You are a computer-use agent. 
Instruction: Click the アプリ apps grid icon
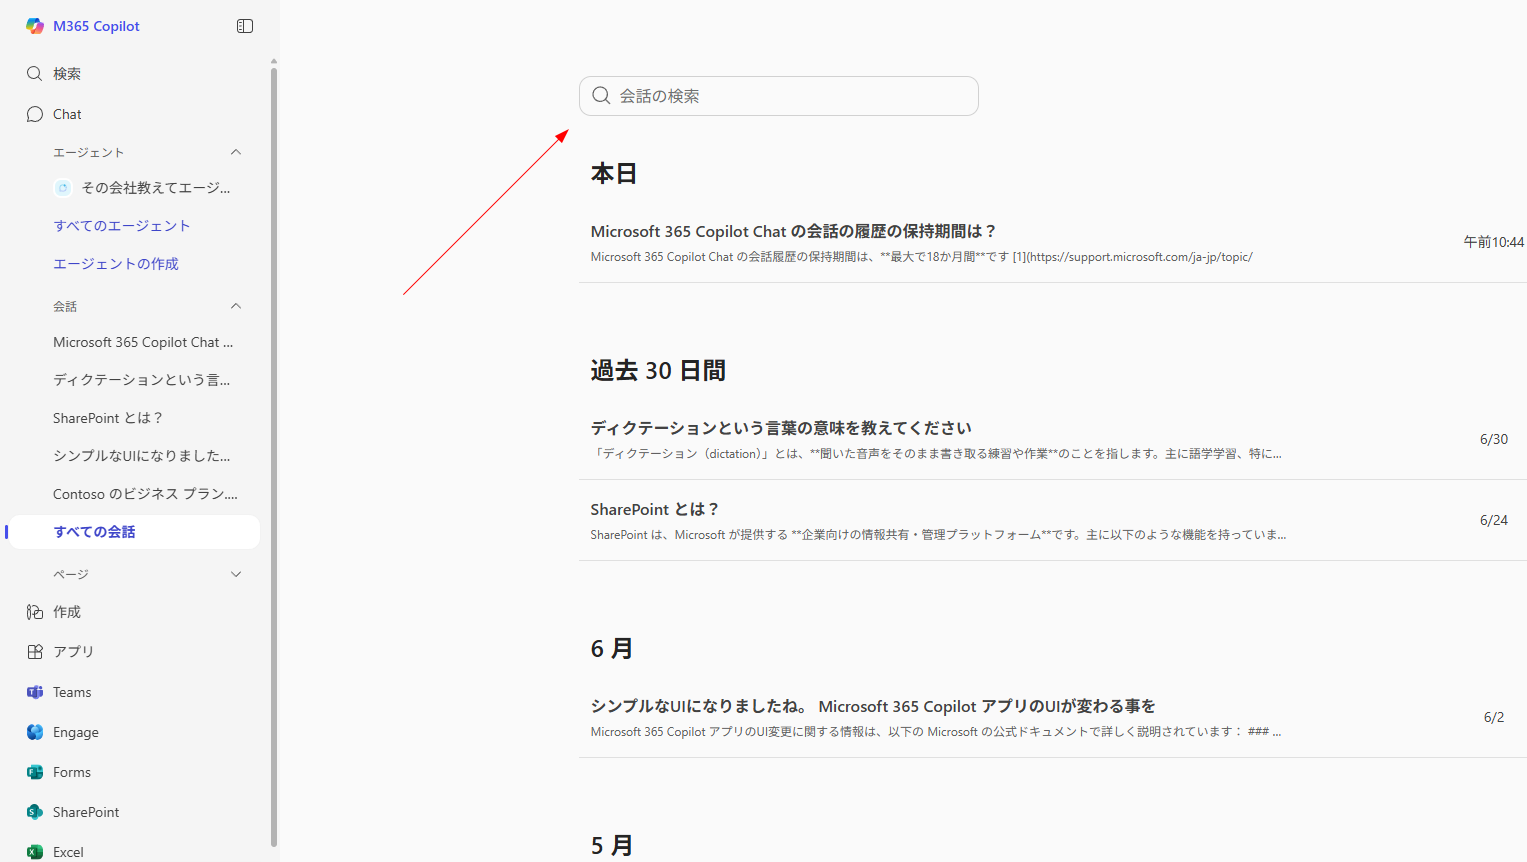pos(34,651)
